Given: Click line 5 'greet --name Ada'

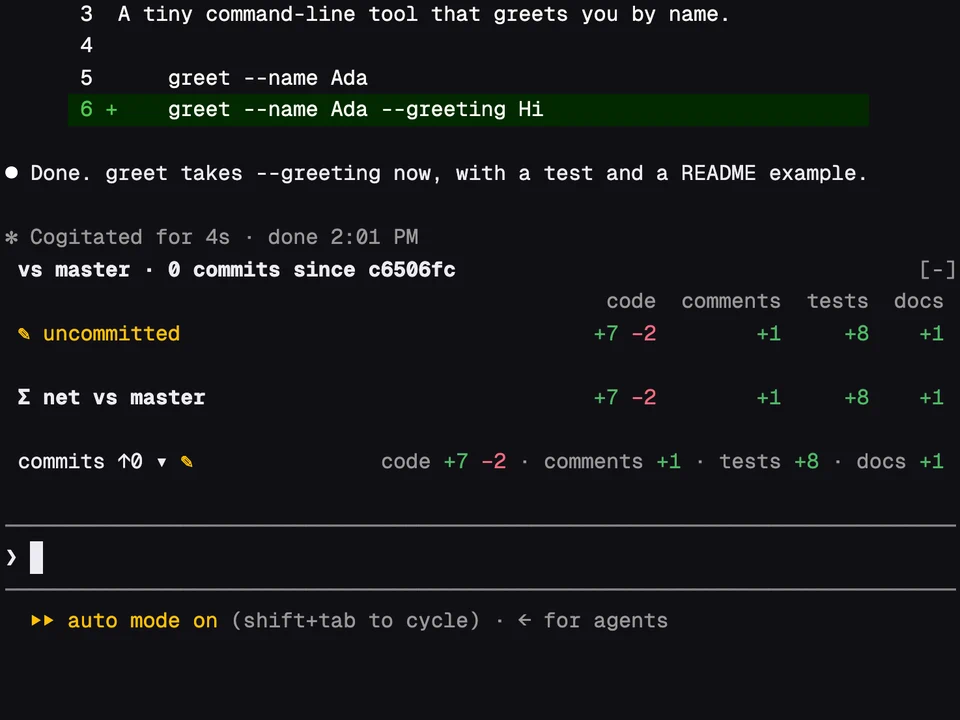Looking at the screenshot, I should (268, 78).
